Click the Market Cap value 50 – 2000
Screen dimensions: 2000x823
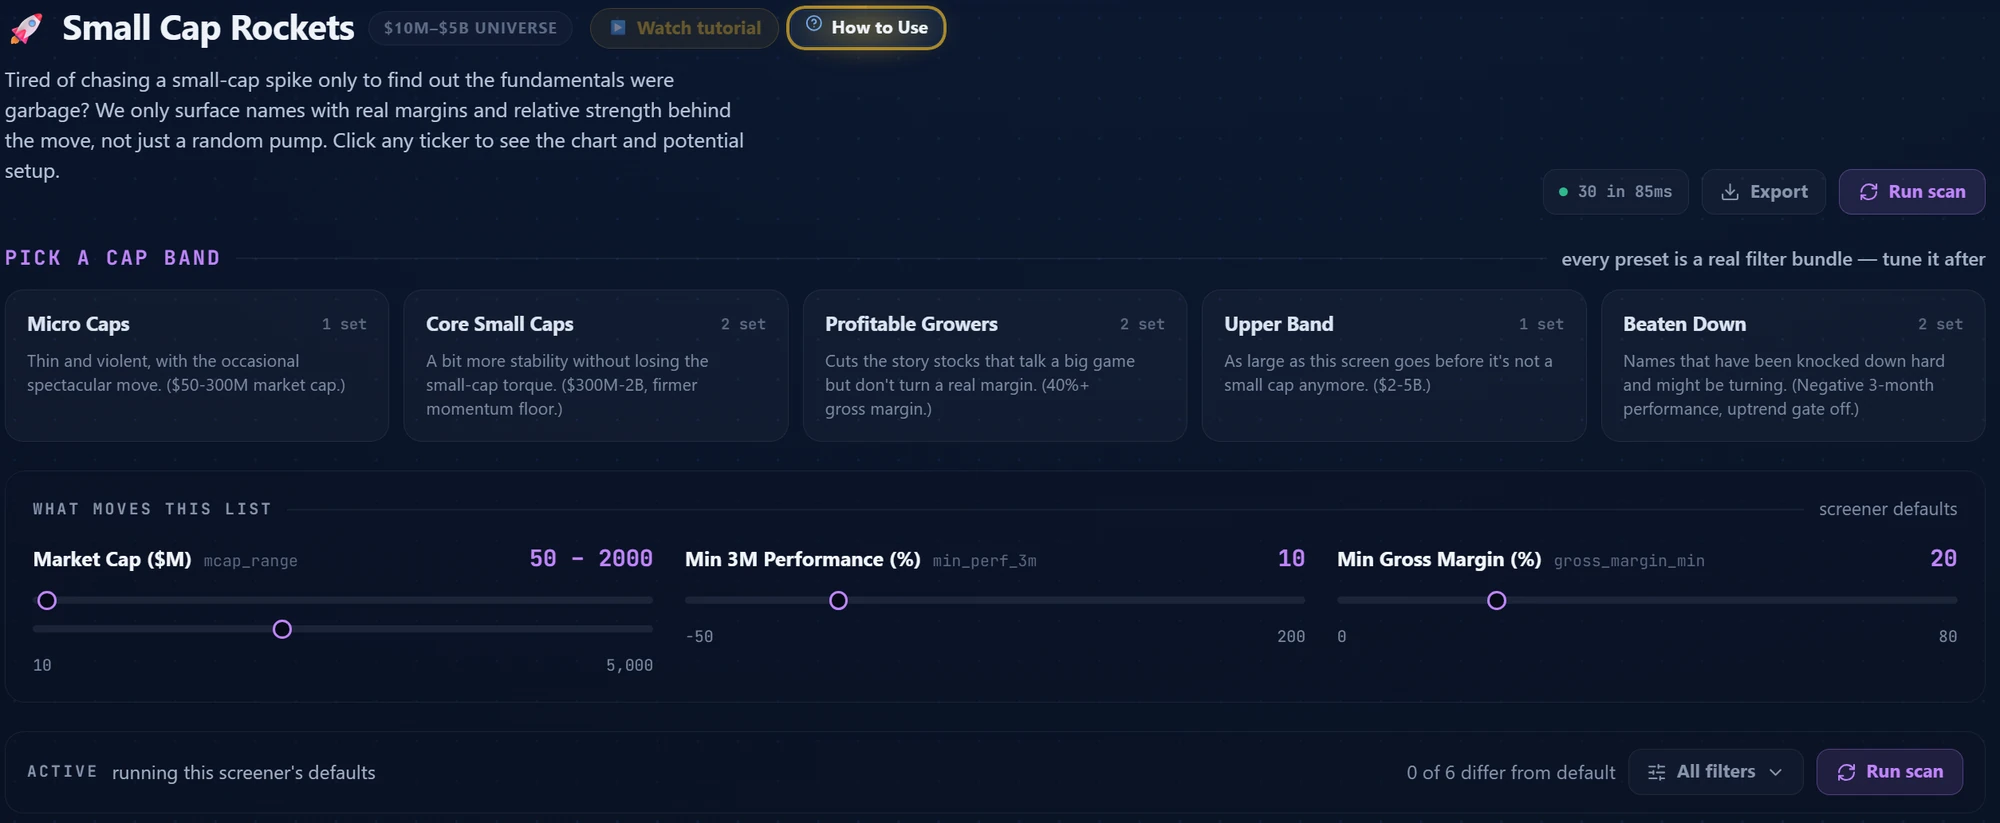click(x=591, y=559)
